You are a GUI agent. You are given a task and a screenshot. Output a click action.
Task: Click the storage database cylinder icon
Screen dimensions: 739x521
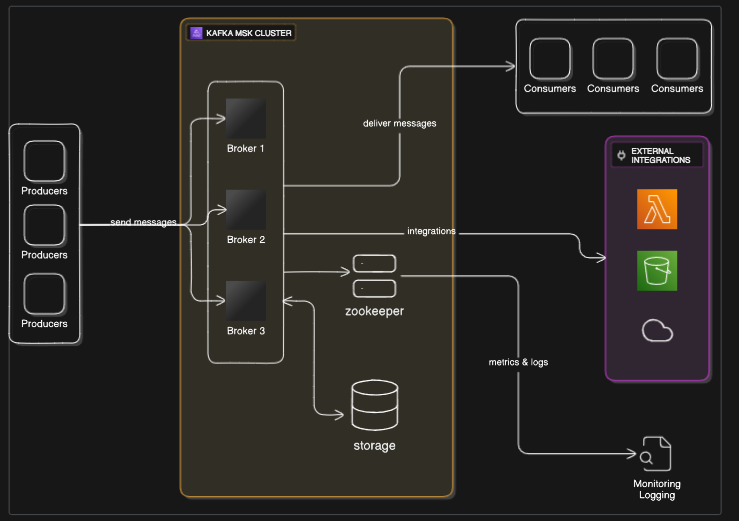(x=375, y=405)
